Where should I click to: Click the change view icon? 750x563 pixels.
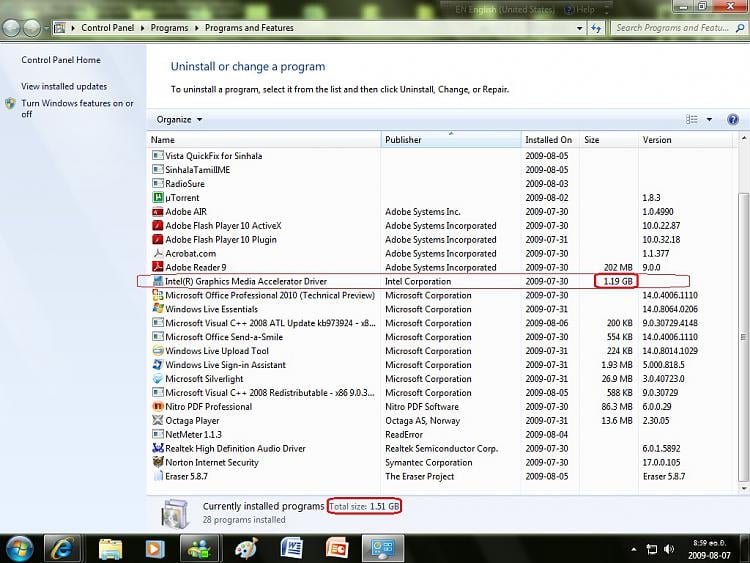[692, 120]
